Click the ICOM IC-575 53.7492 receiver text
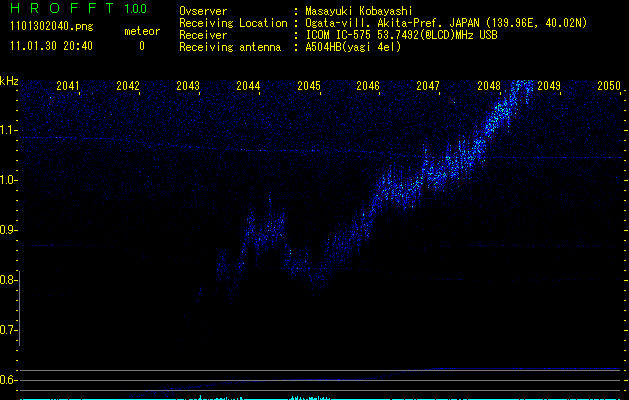 [401, 35]
